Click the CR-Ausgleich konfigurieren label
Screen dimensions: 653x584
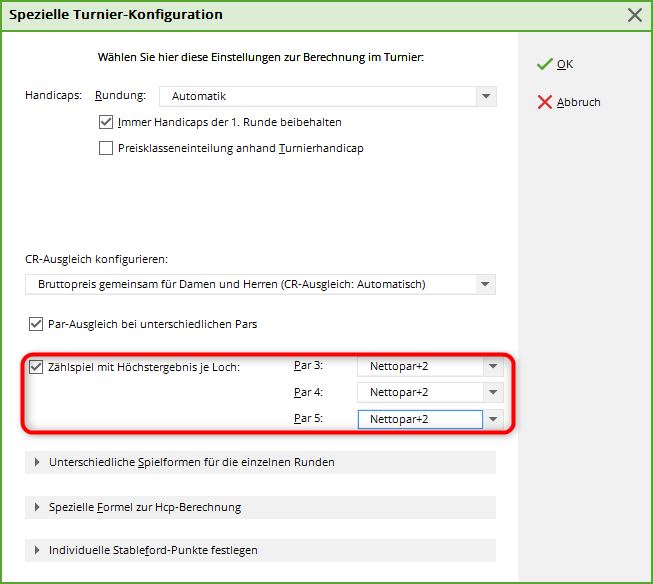click(x=97, y=259)
